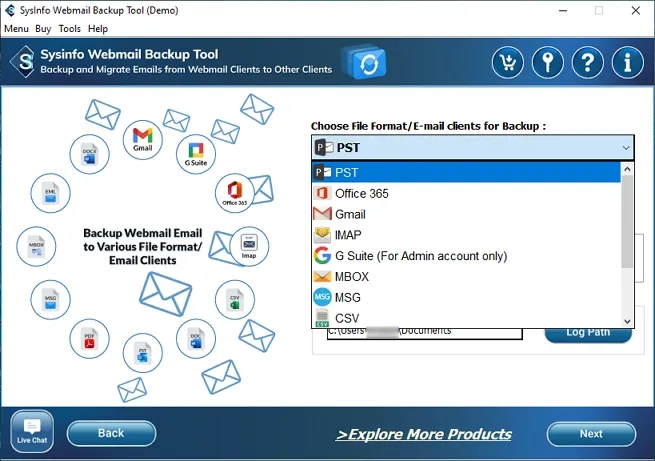Click the list scrollbar up arrow

[x=627, y=169]
